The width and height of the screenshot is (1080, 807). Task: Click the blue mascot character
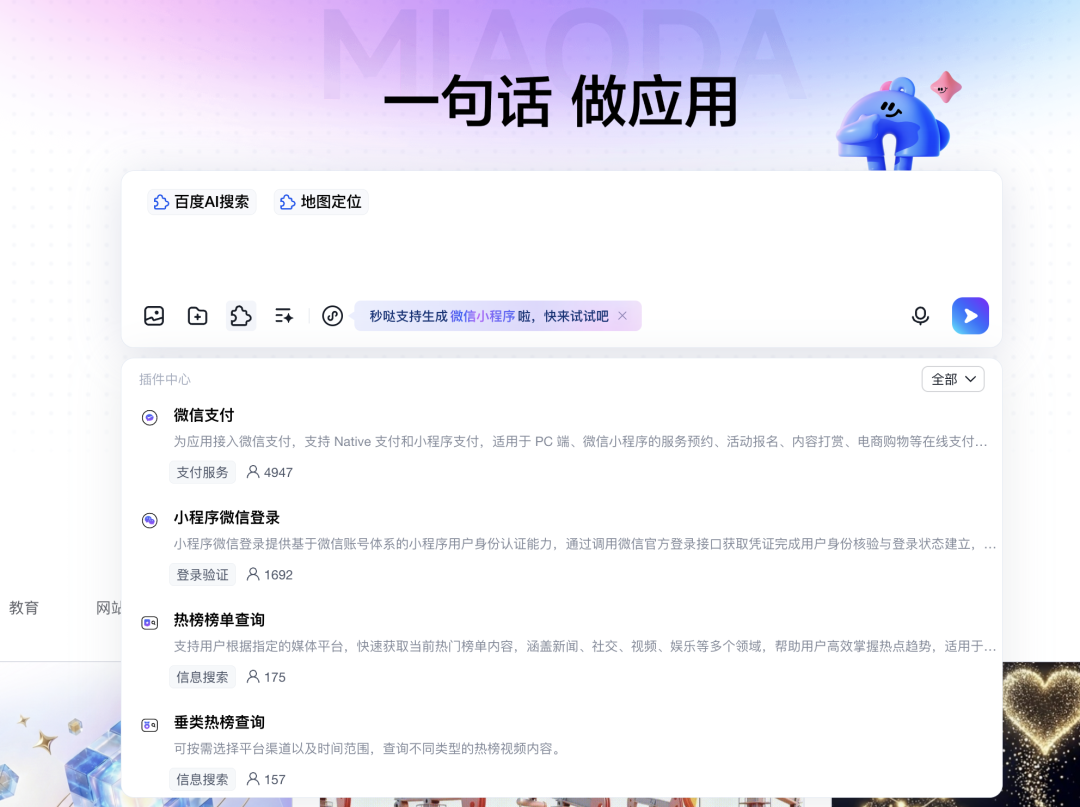(892, 124)
